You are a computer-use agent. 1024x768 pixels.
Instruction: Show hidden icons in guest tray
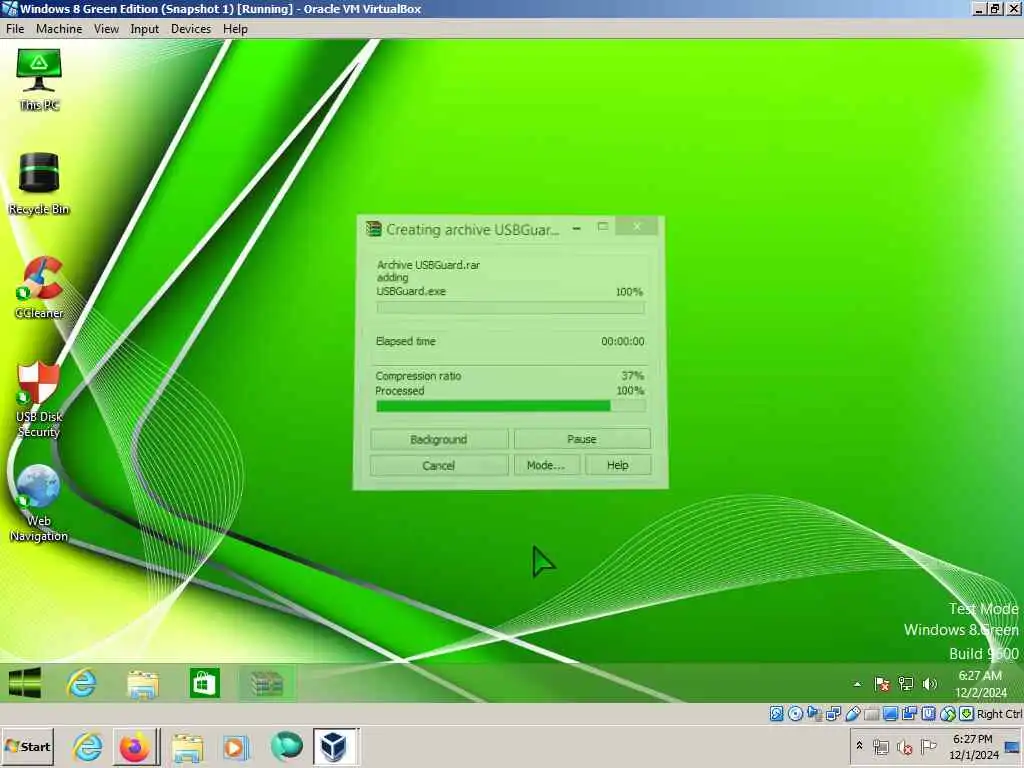click(x=857, y=684)
